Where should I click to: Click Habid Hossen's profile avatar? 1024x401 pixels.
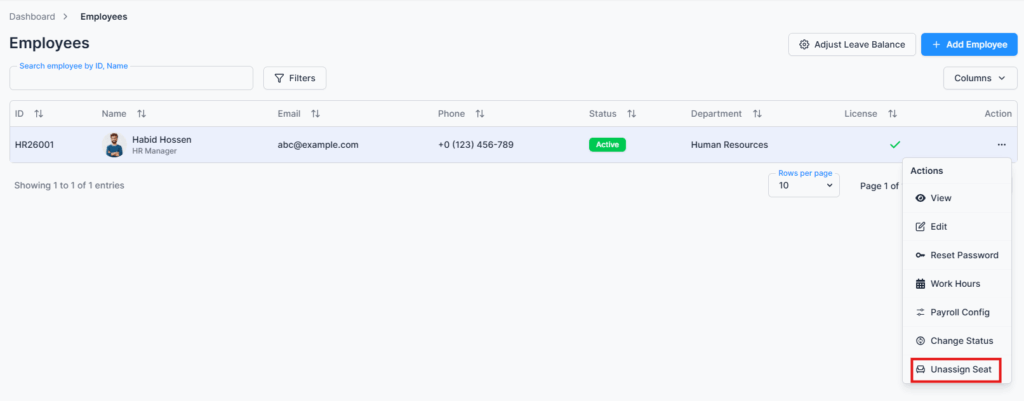pos(114,145)
